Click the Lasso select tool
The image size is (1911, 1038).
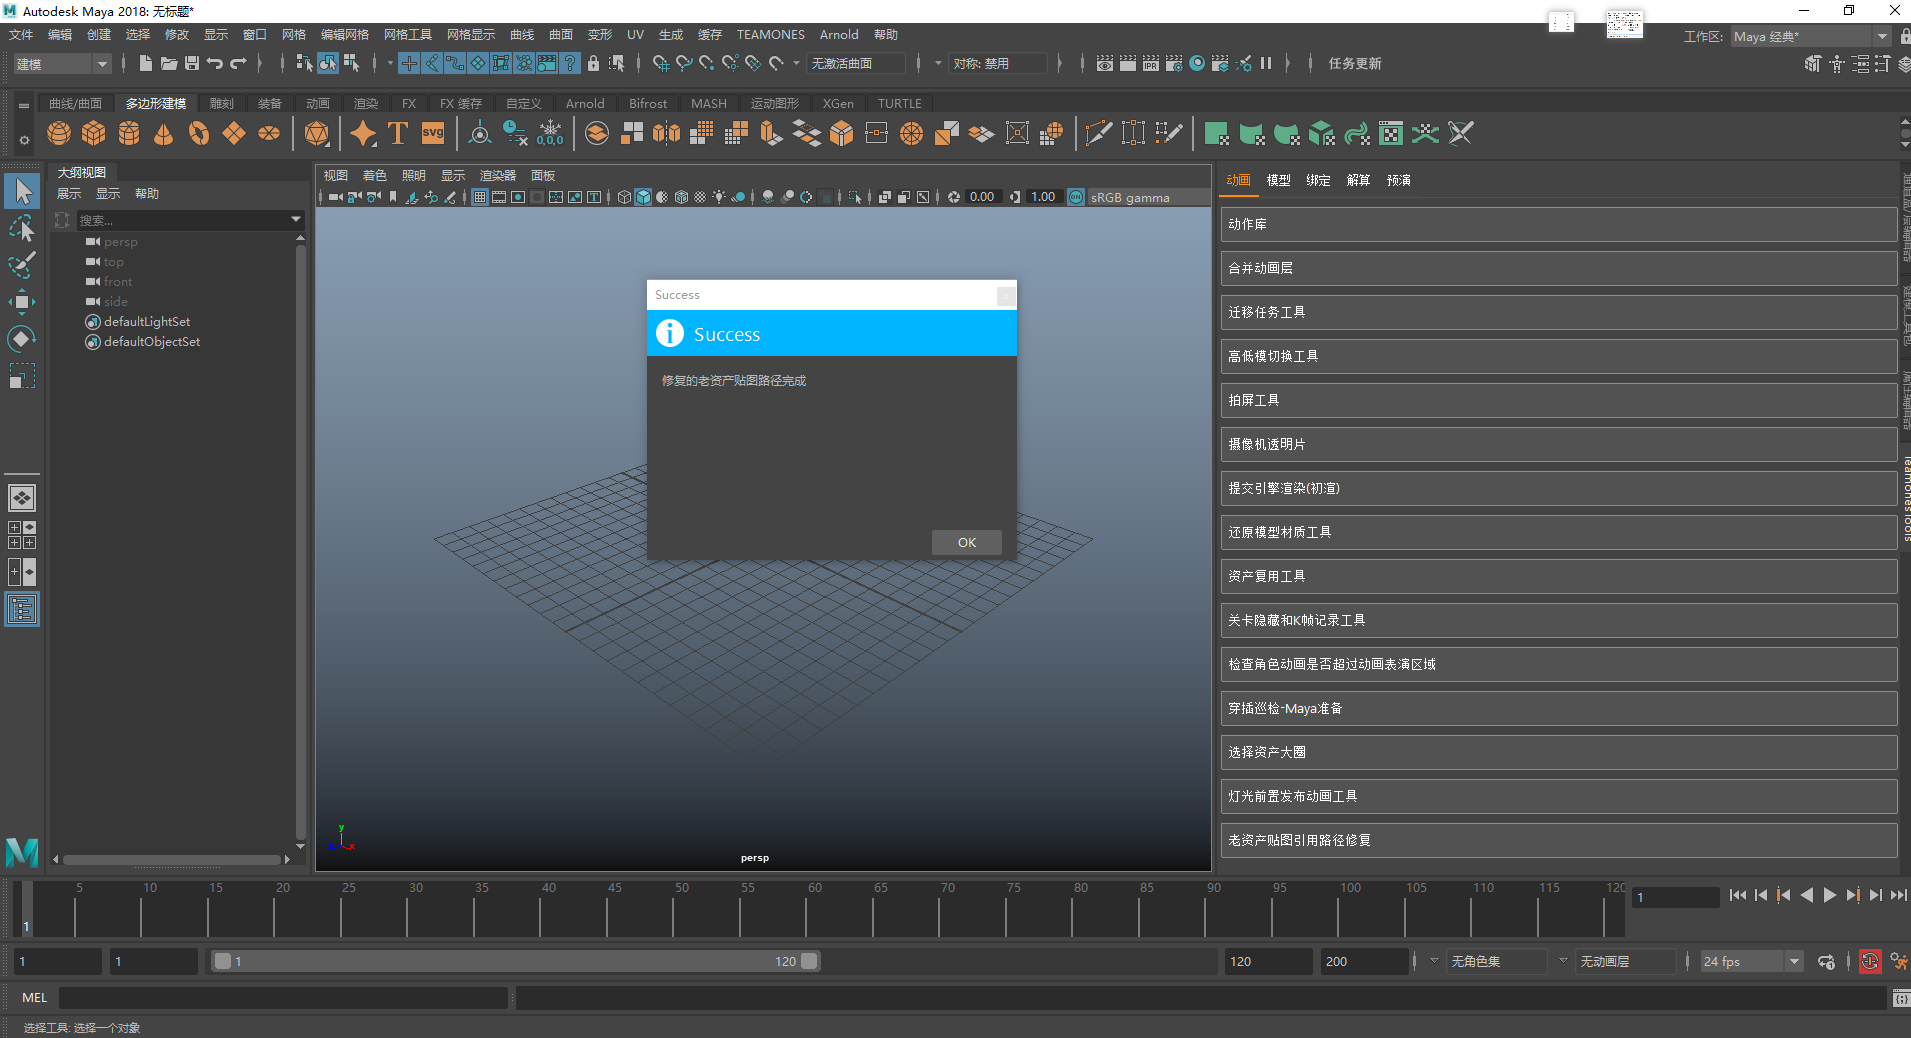(22, 229)
